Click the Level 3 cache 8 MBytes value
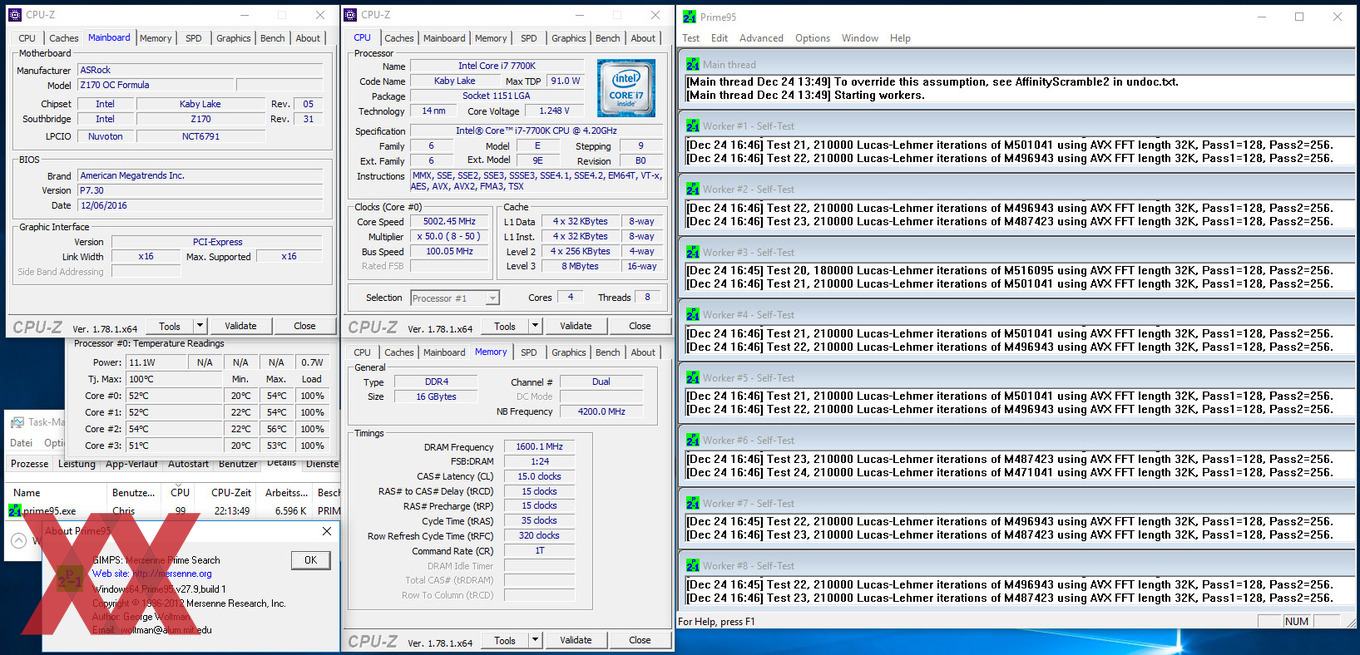The width and height of the screenshot is (1360, 655). click(580, 266)
